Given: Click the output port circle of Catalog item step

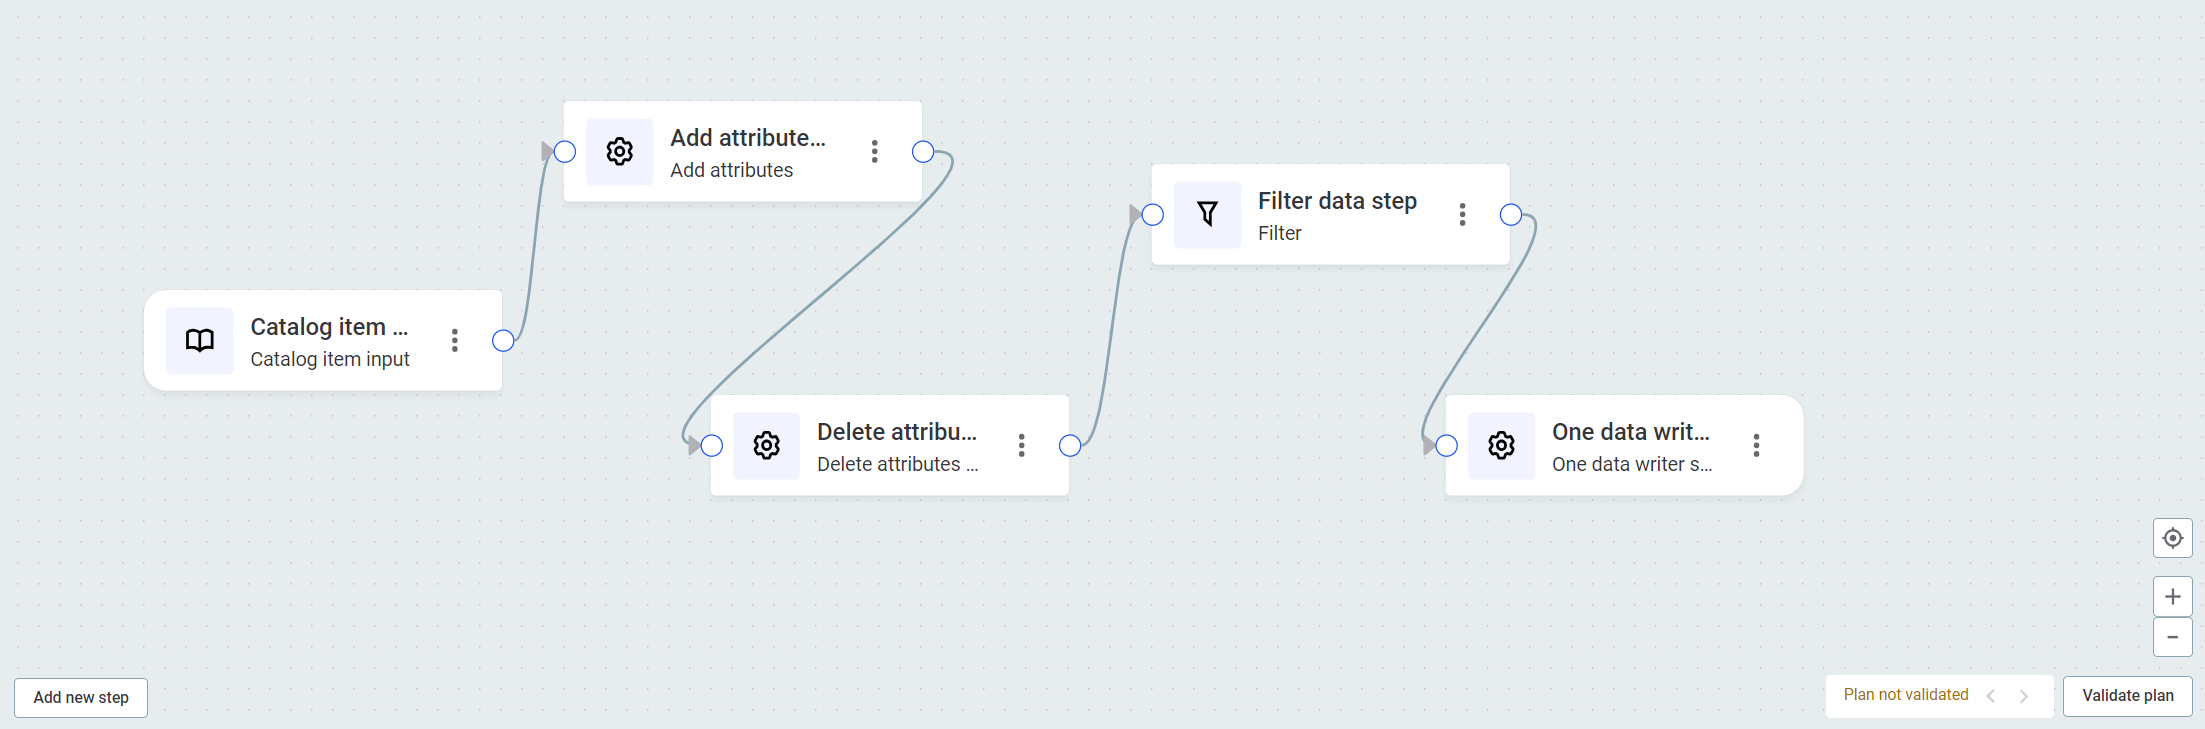Looking at the screenshot, I should [x=504, y=340].
